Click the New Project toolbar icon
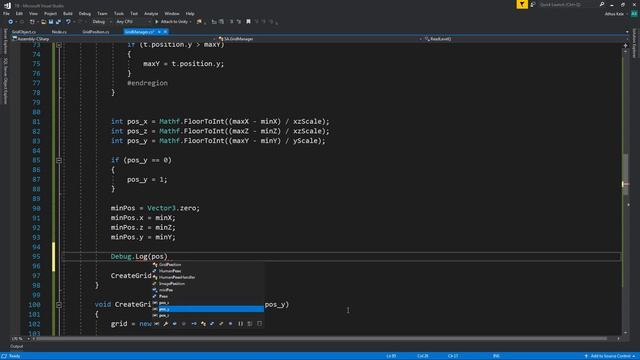 coord(32,22)
